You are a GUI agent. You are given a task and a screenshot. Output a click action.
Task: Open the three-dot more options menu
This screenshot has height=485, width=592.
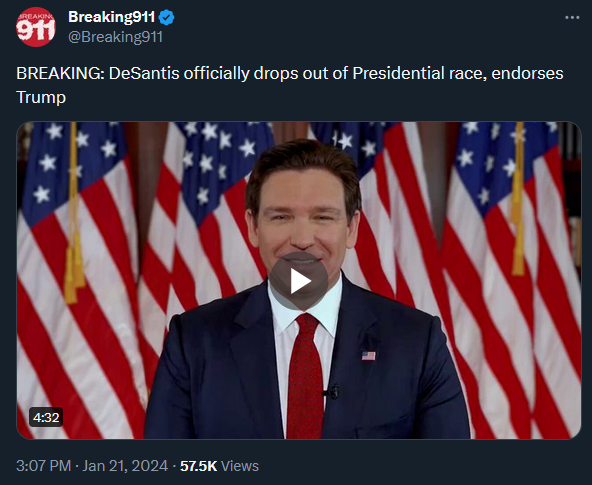[572, 17]
